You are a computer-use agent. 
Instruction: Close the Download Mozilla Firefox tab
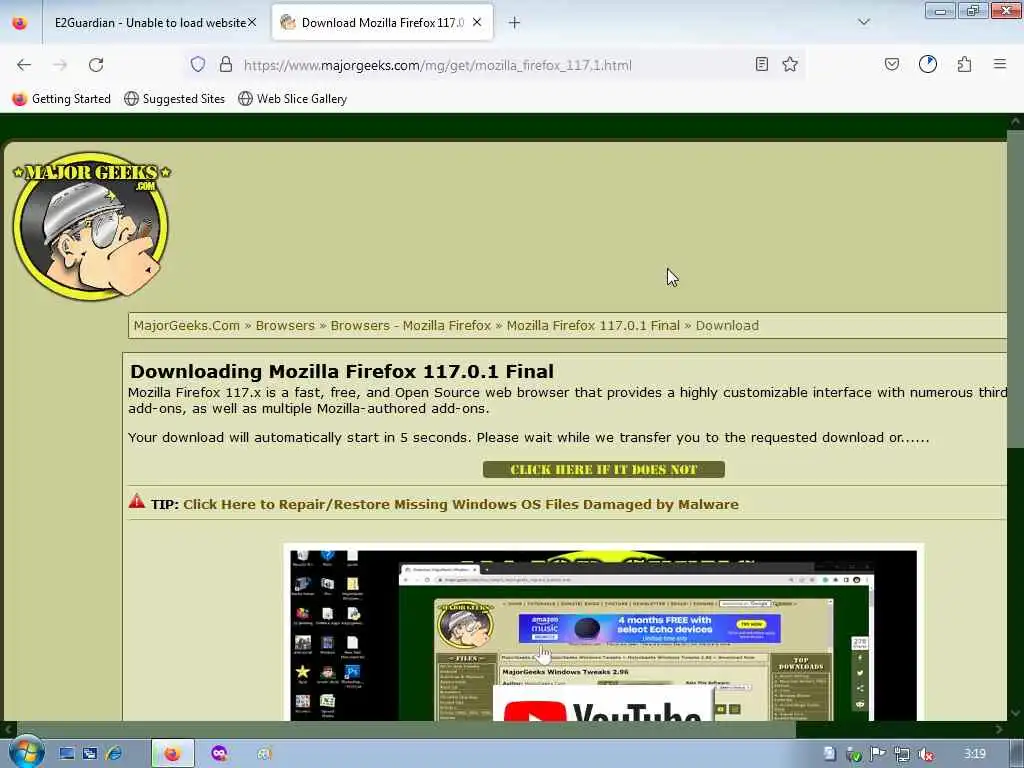click(477, 22)
